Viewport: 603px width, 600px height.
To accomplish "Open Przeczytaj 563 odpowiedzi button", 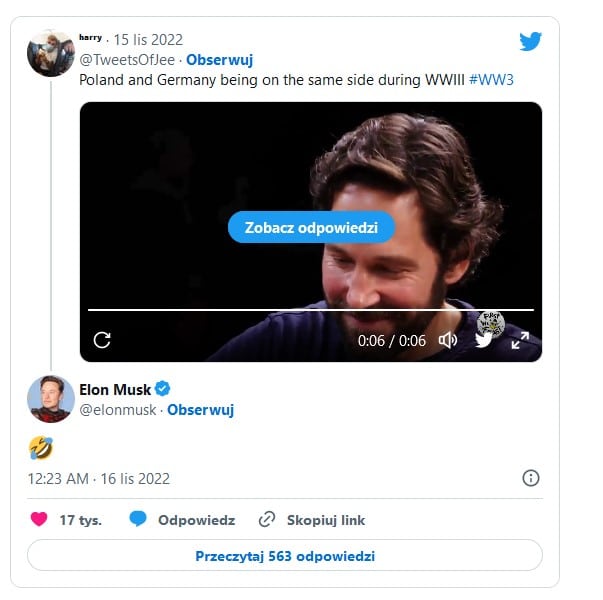I will click(x=285, y=555).
